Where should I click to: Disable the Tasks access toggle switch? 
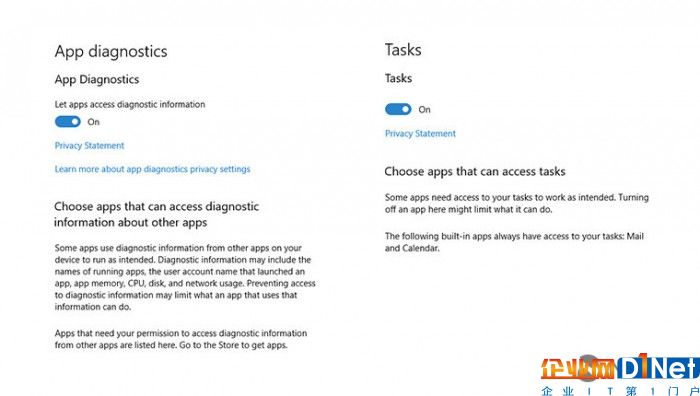[x=398, y=109]
